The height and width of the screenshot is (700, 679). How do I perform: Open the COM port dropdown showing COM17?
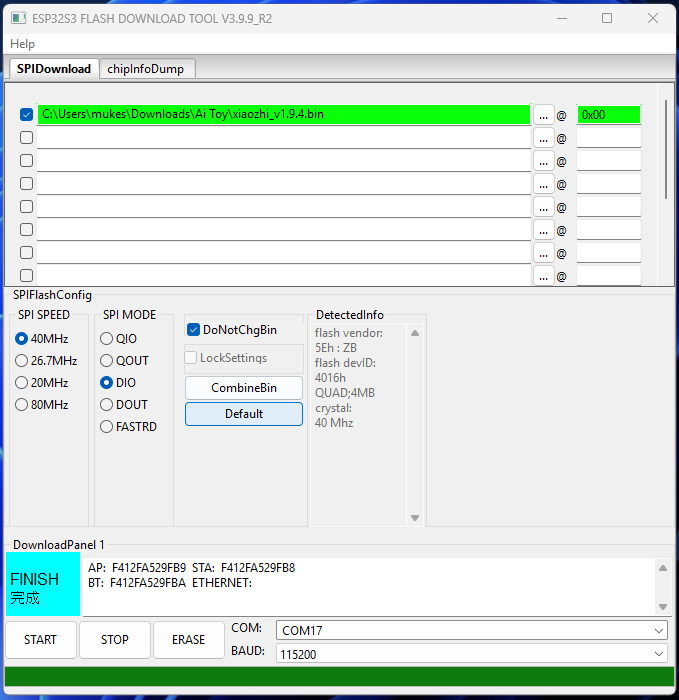(x=472, y=630)
